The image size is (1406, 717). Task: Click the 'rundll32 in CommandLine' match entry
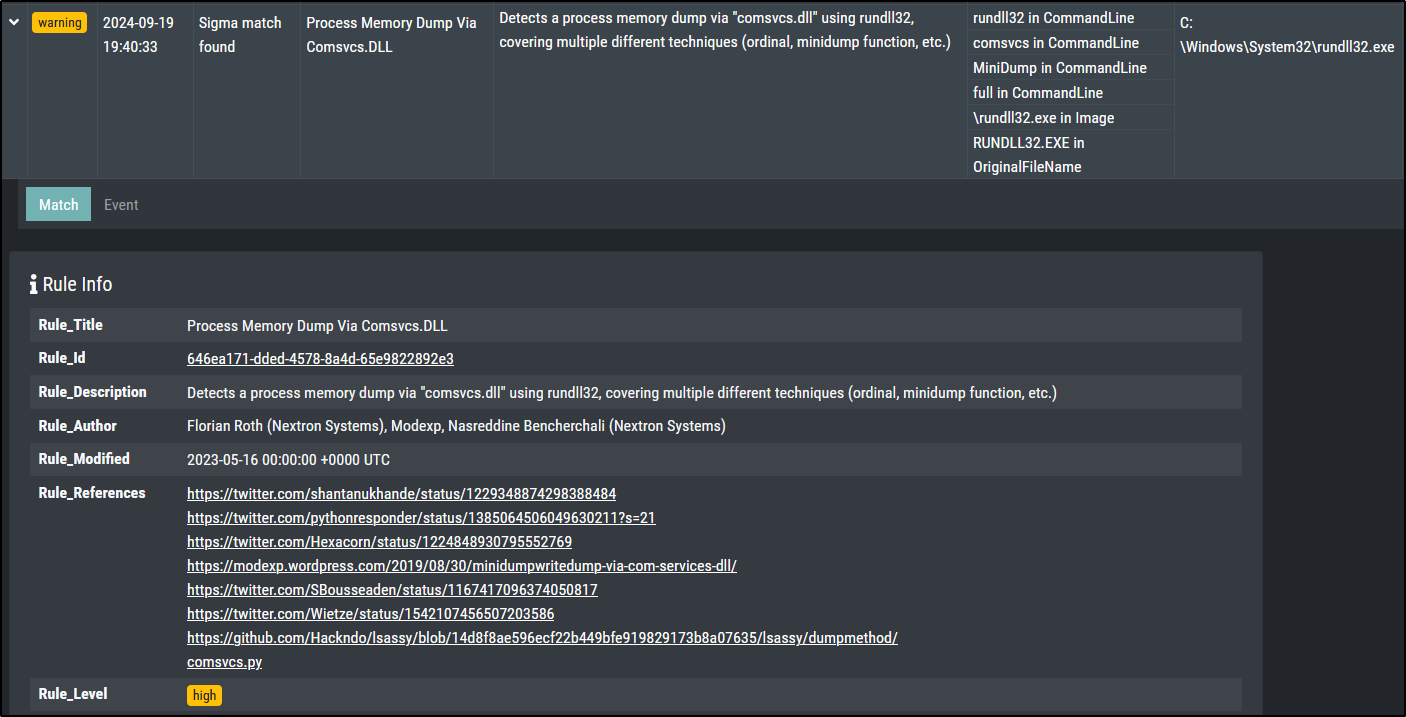click(1053, 18)
